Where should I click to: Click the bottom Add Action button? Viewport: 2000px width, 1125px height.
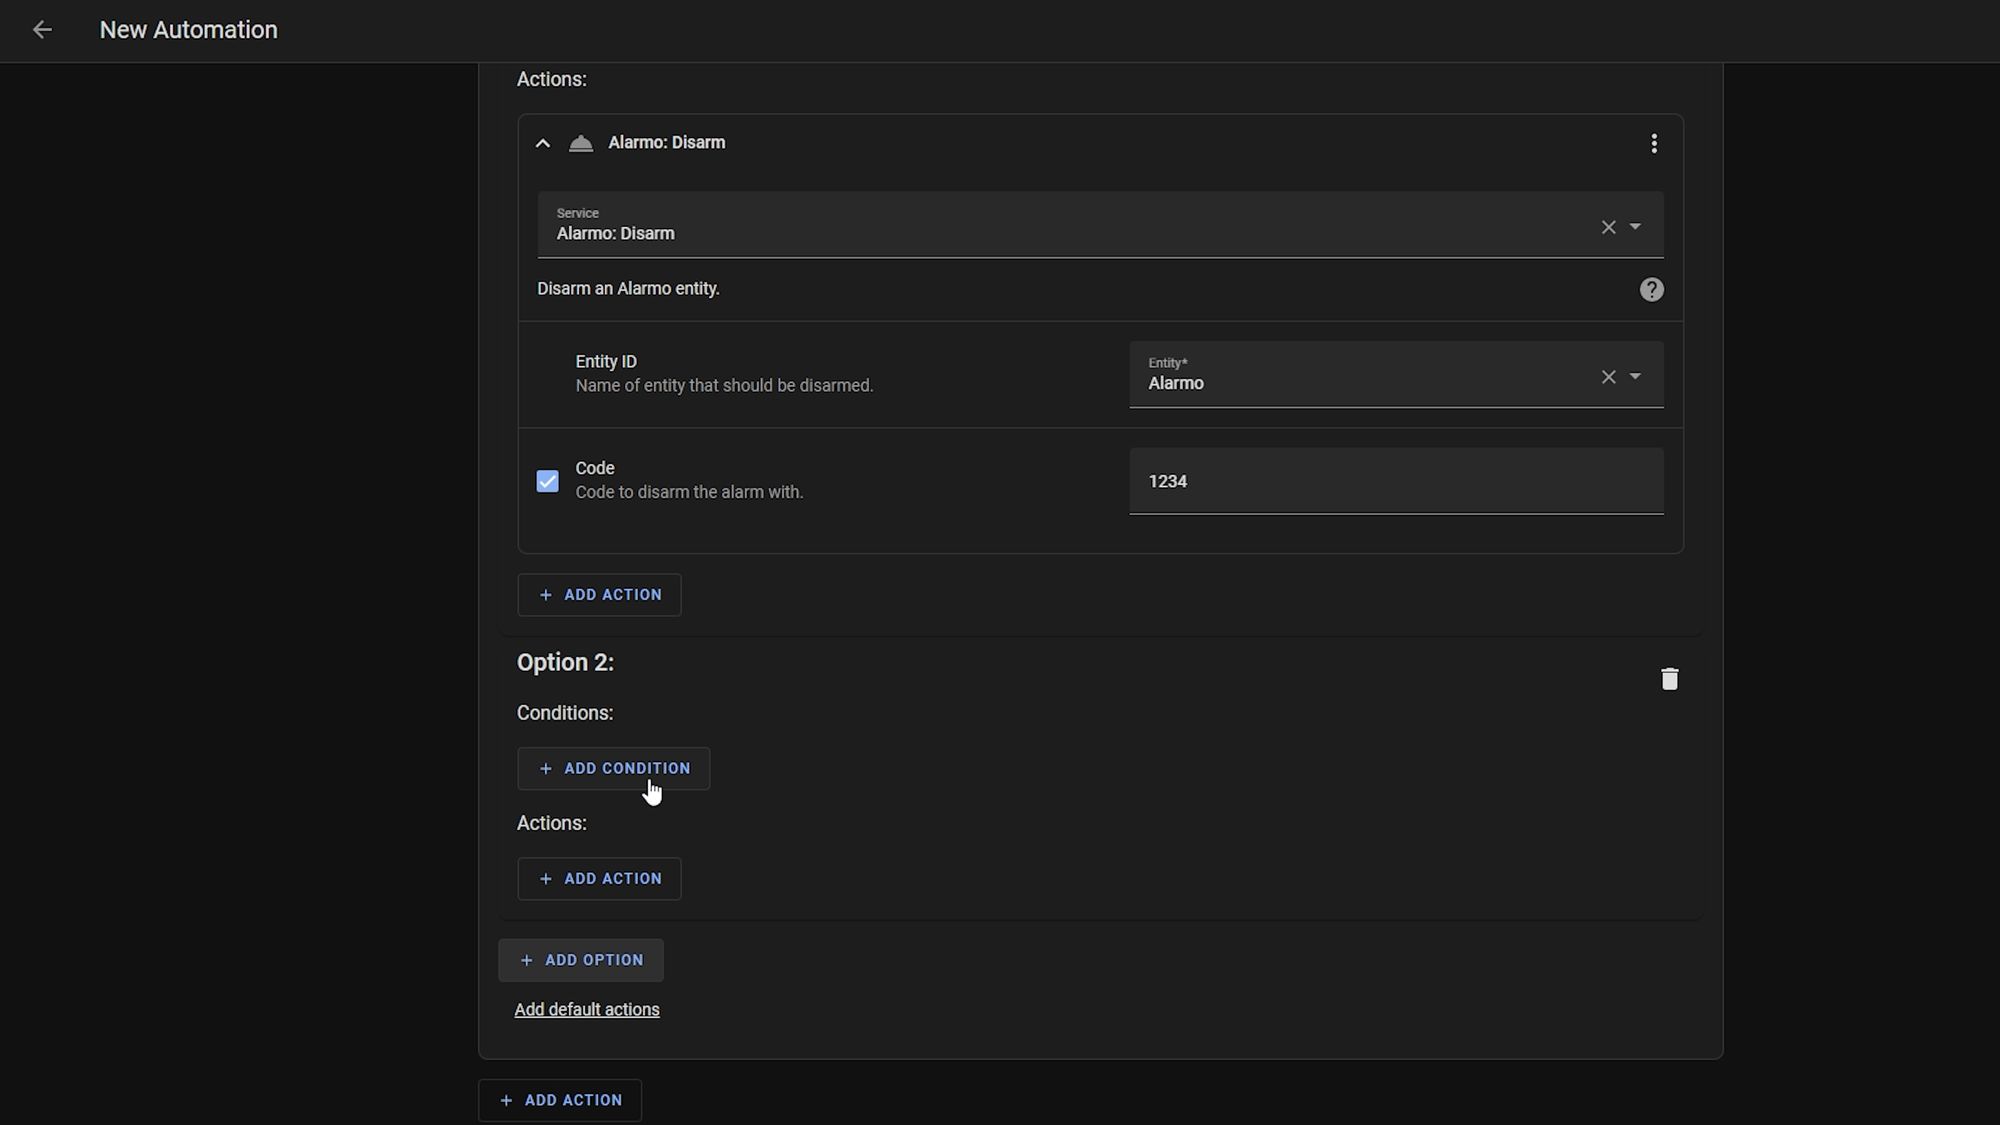(x=560, y=1100)
